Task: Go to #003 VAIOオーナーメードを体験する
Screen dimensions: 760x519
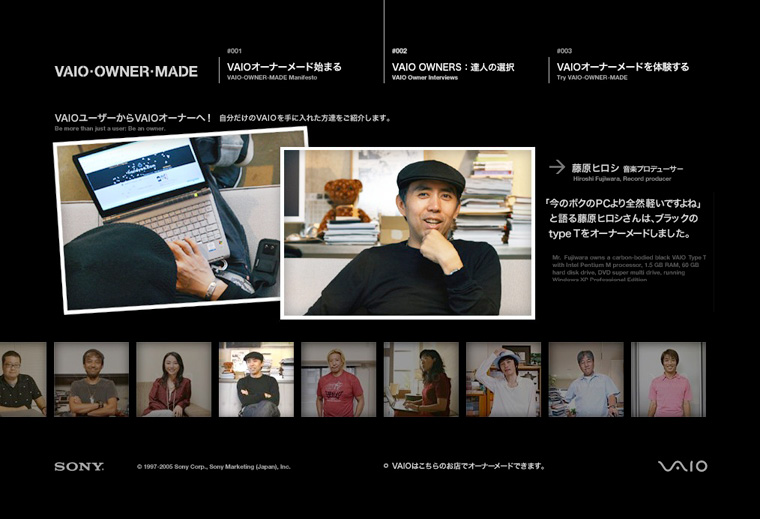Action: coord(622,67)
